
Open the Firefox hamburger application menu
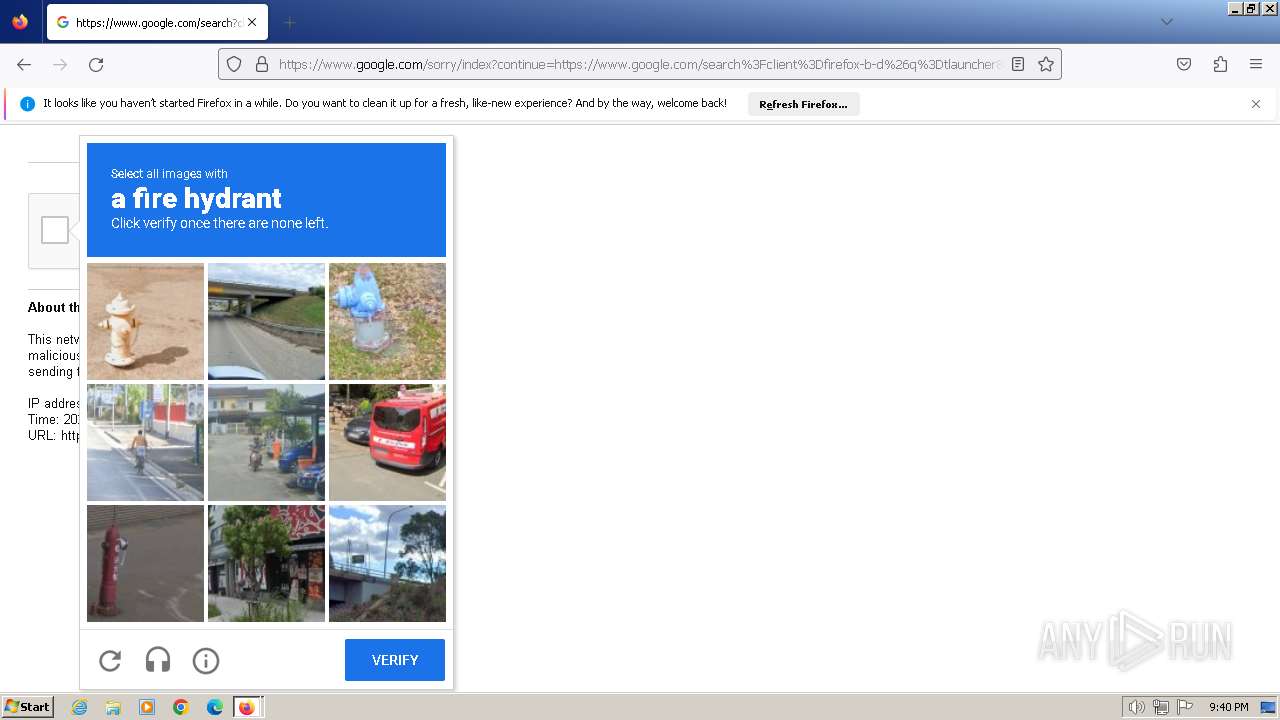[1256, 64]
